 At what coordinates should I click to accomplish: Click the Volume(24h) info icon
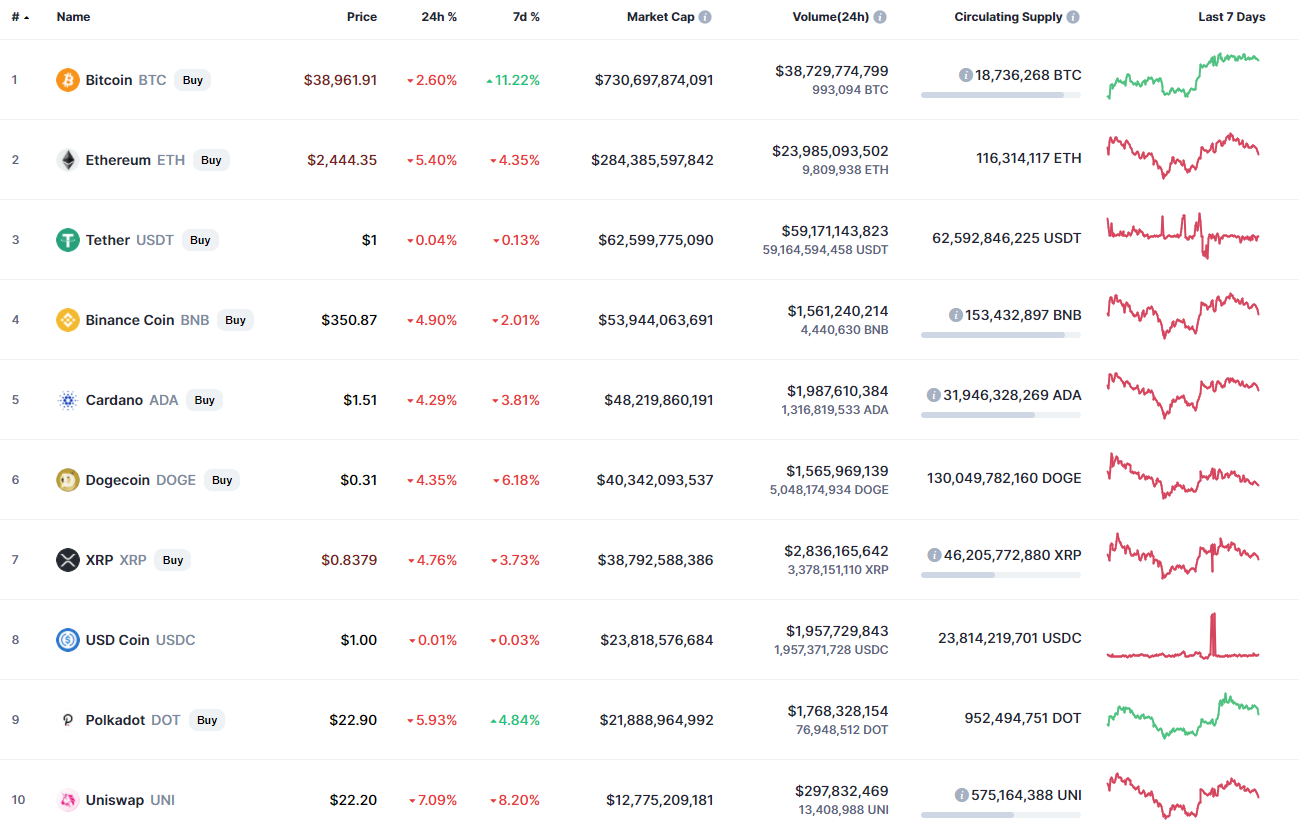click(x=879, y=17)
